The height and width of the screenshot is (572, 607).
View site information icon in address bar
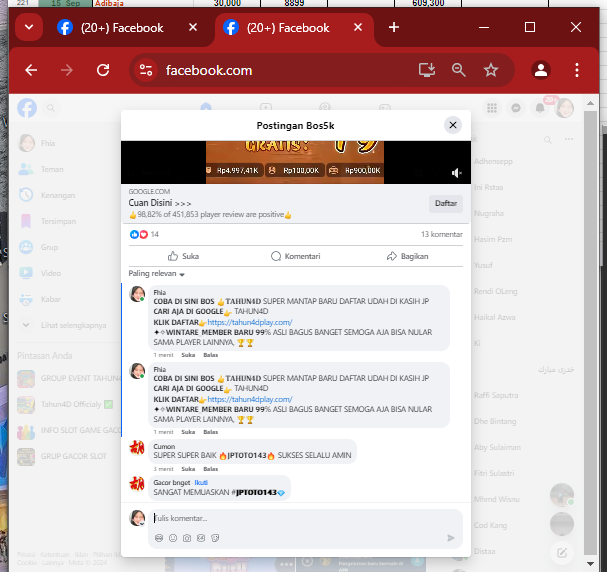[146, 70]
